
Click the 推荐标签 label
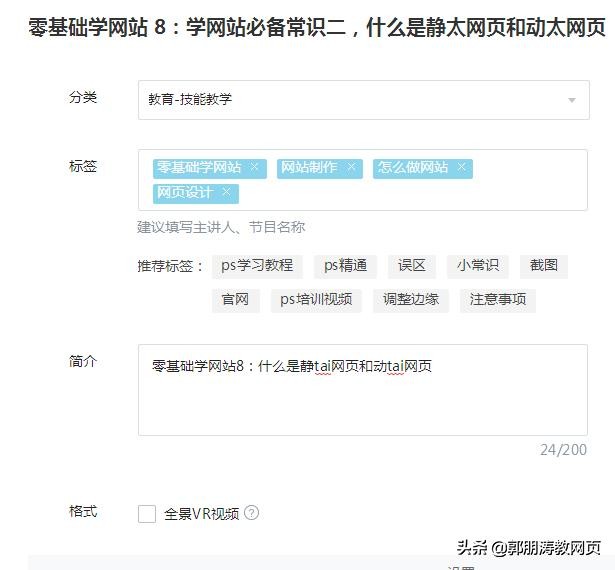[x=170, y=266]
